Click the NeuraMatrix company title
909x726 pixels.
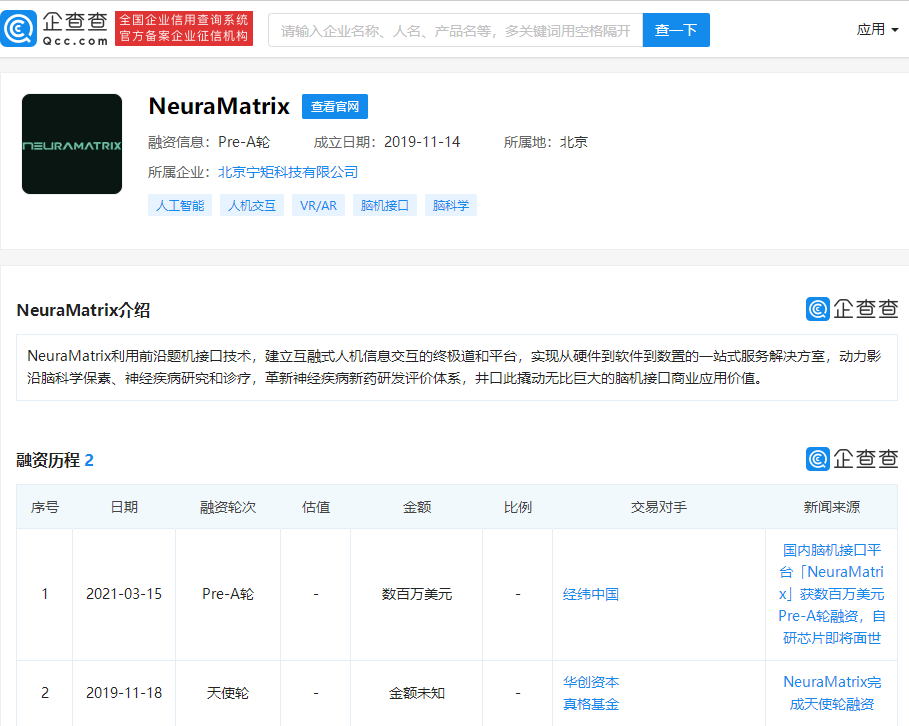(219, 106)
